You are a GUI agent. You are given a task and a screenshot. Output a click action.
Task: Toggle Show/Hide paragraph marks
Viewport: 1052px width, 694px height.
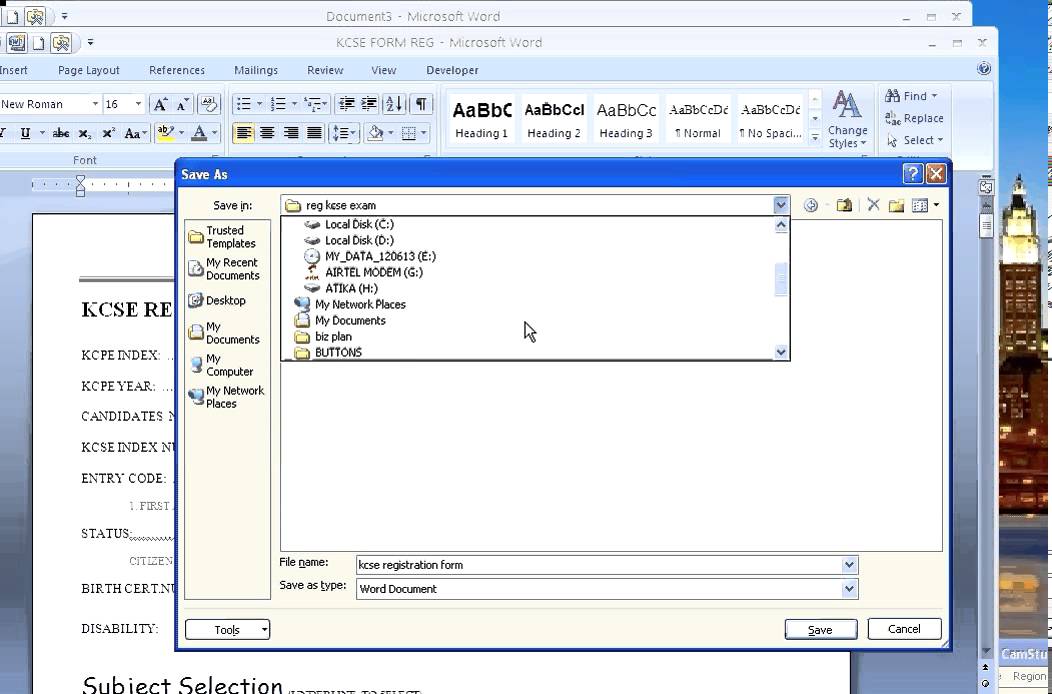(421, 104)
